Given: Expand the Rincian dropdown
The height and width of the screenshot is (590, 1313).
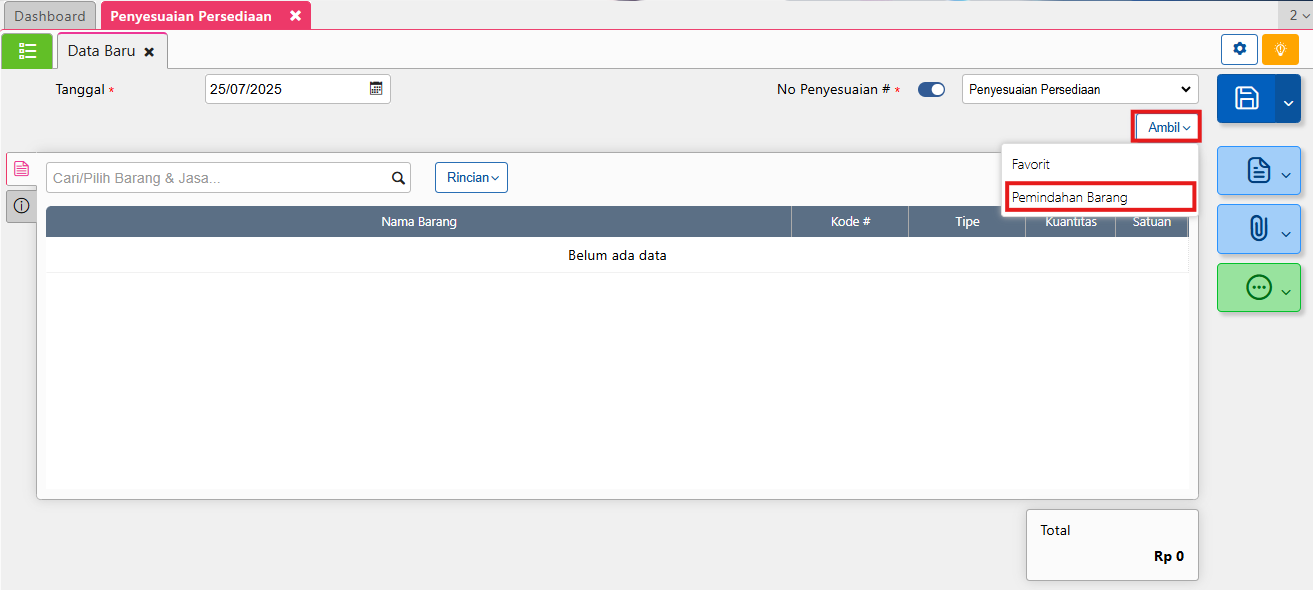Looking at the screenshot, I should point(471,178).
